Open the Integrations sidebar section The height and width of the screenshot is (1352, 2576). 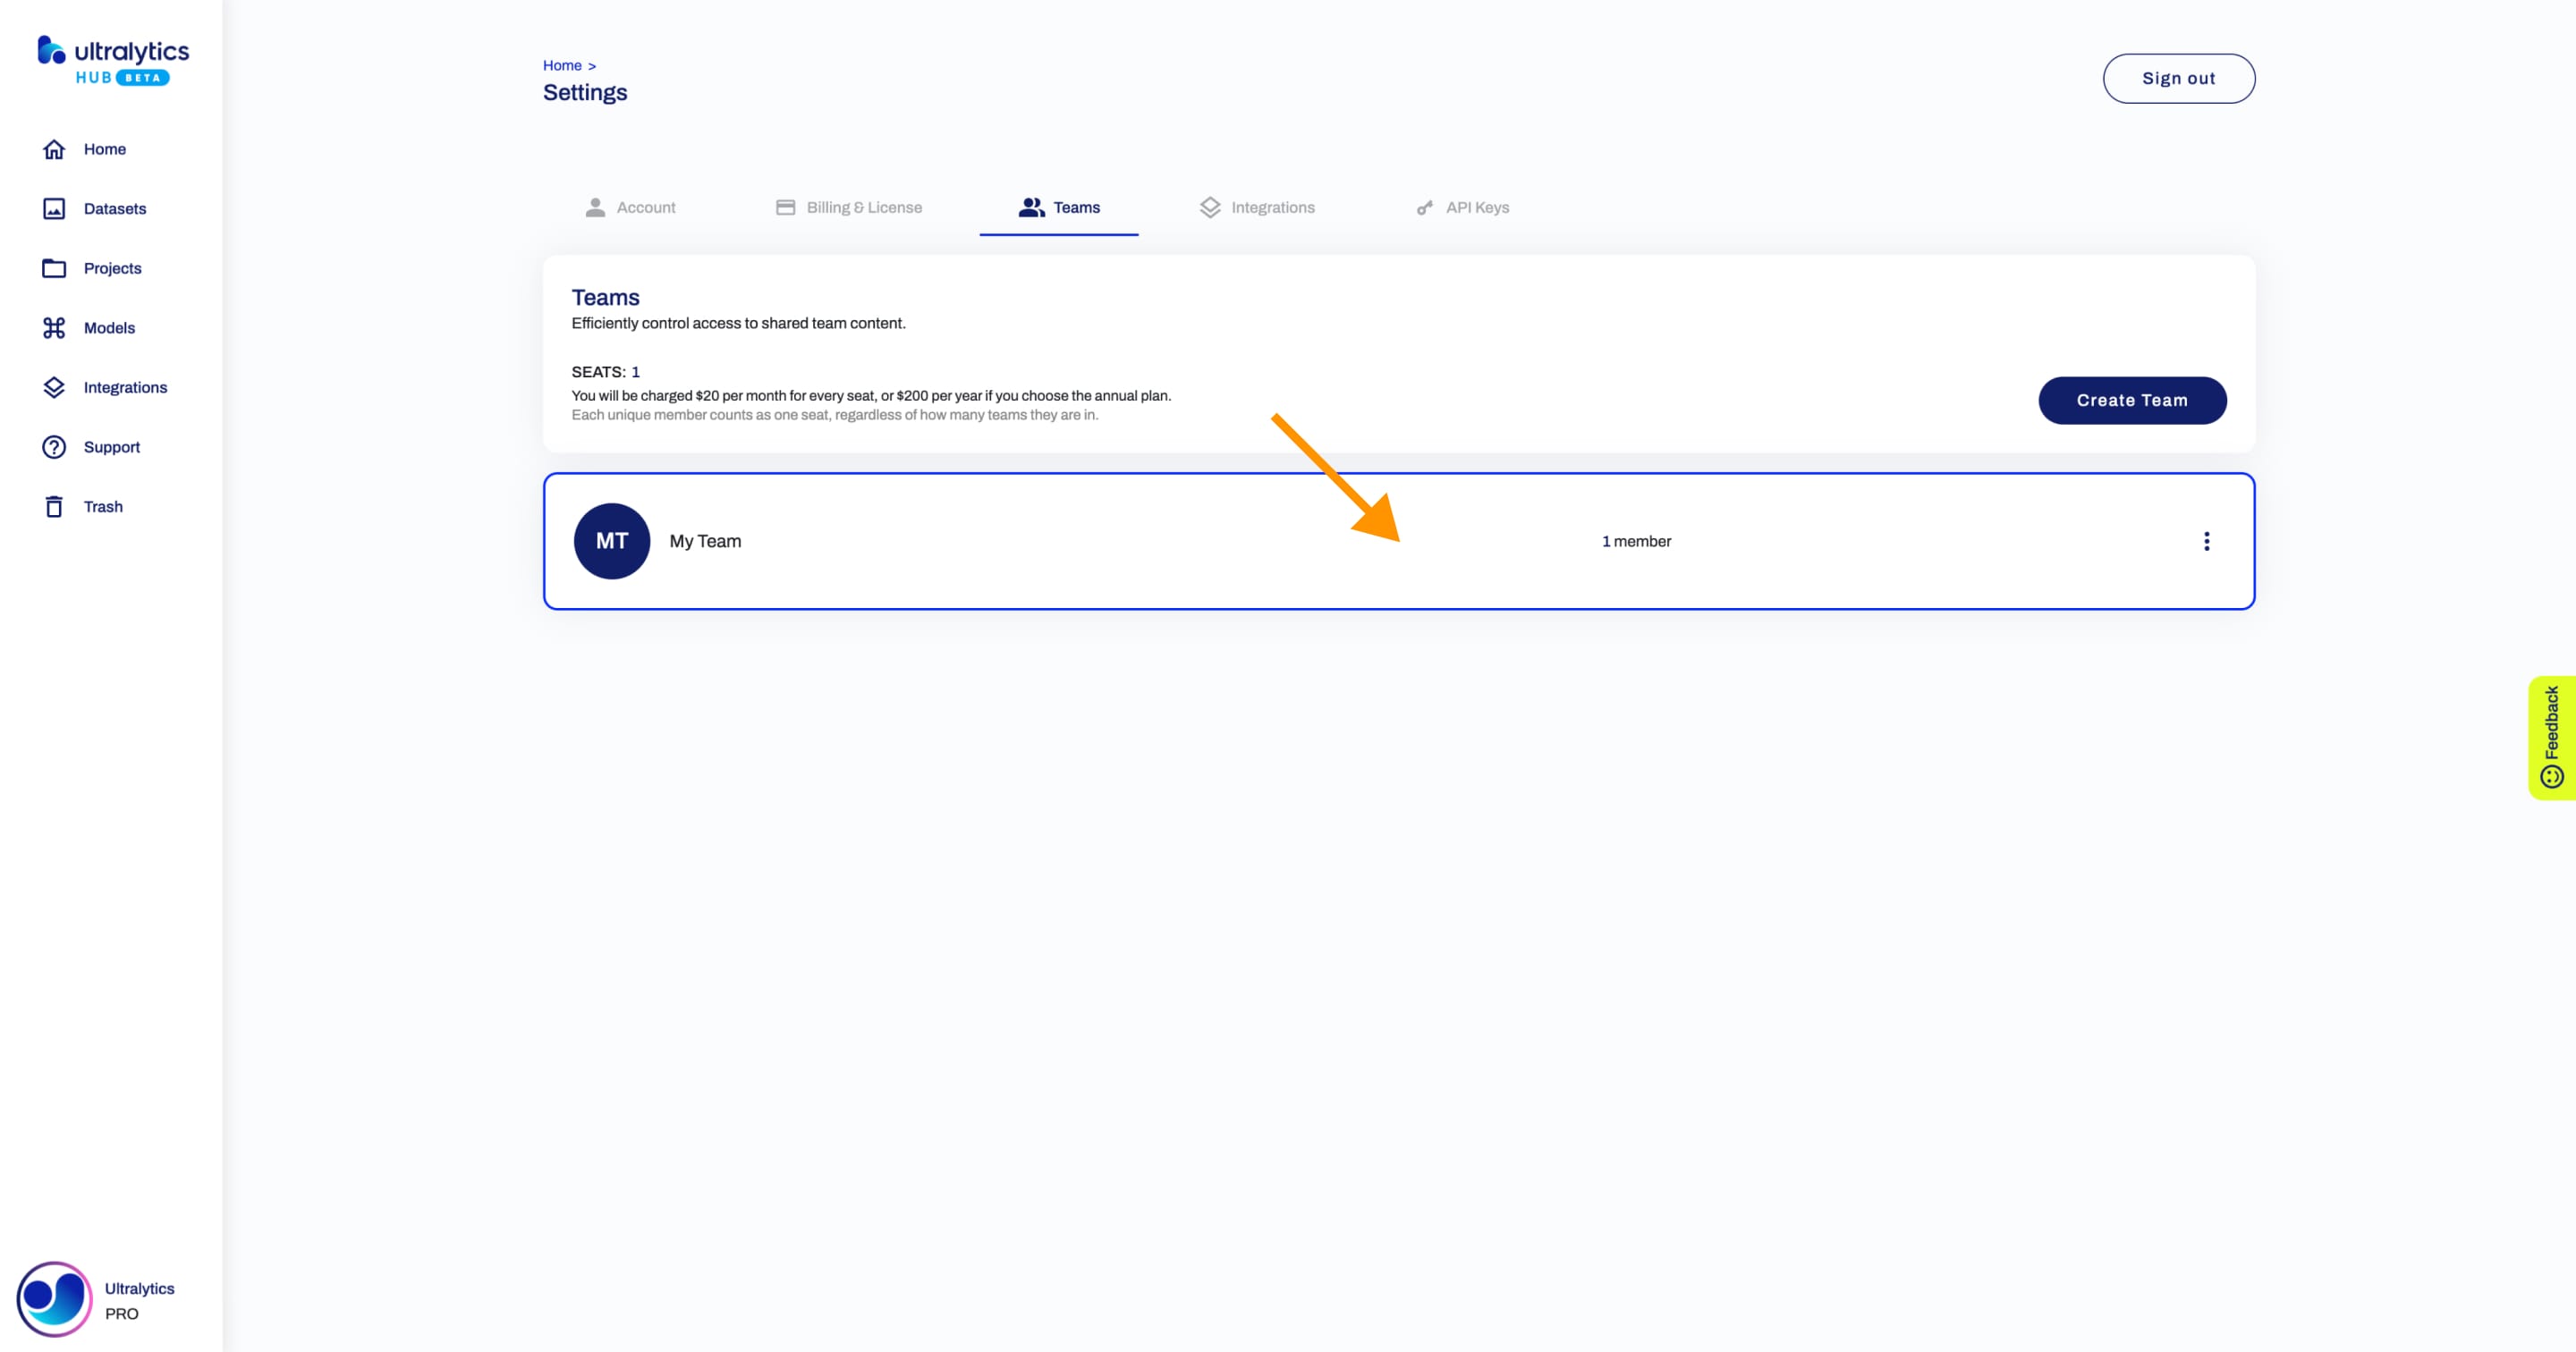pyautogui.click(x=124, y=386)
